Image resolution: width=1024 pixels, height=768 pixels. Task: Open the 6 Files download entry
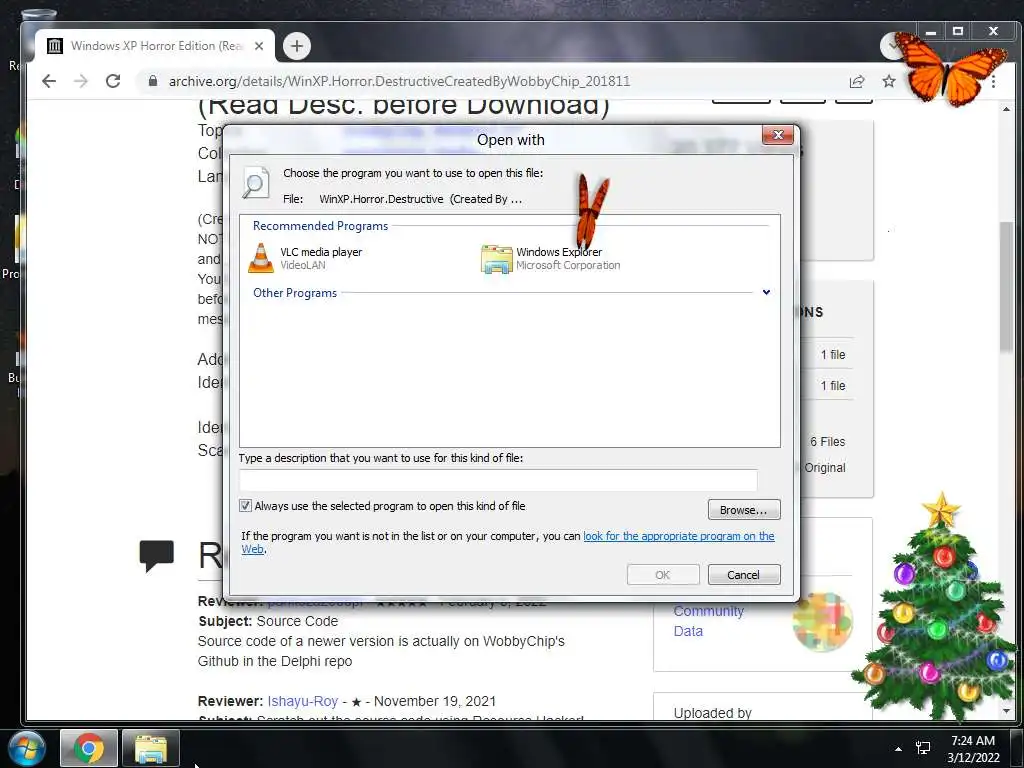[827, 441]
